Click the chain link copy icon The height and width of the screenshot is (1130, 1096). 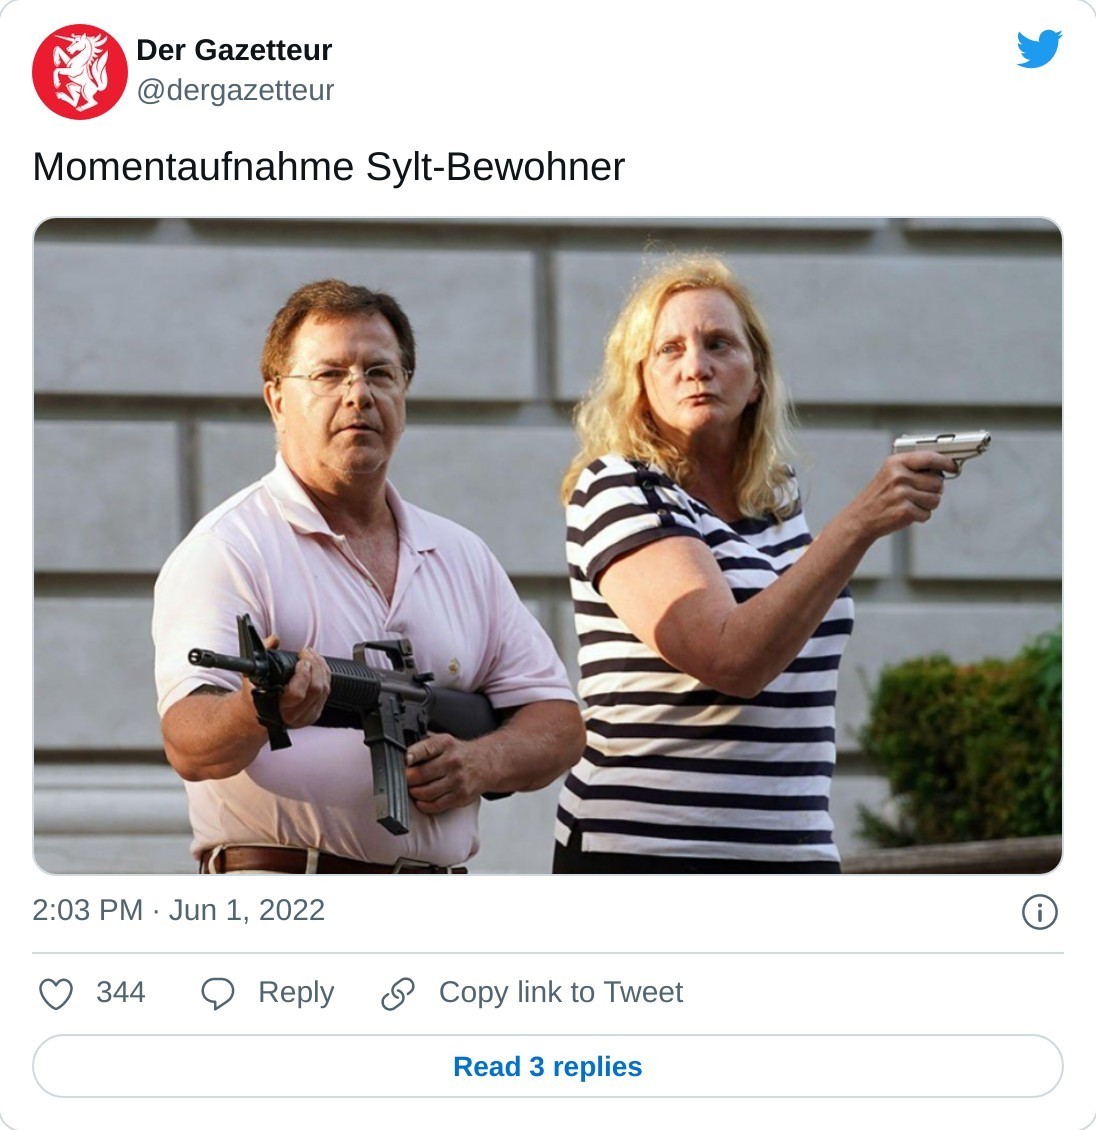click(x=398, y=994)
